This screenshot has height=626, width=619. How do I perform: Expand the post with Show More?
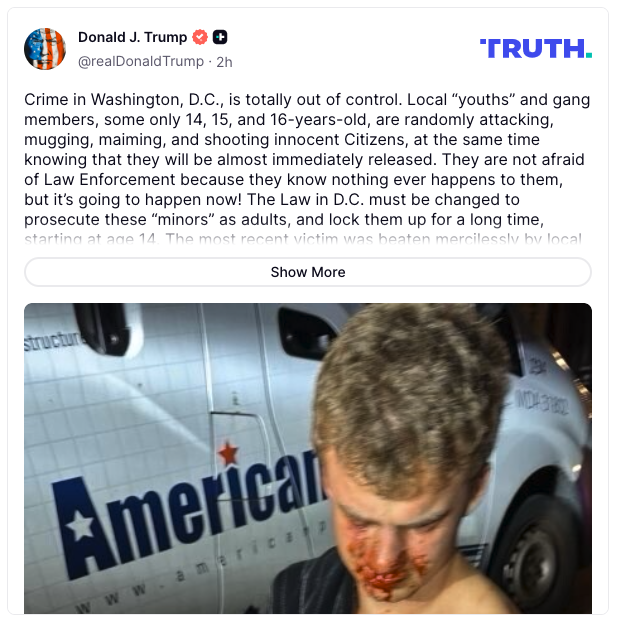[x=308, y=272]
